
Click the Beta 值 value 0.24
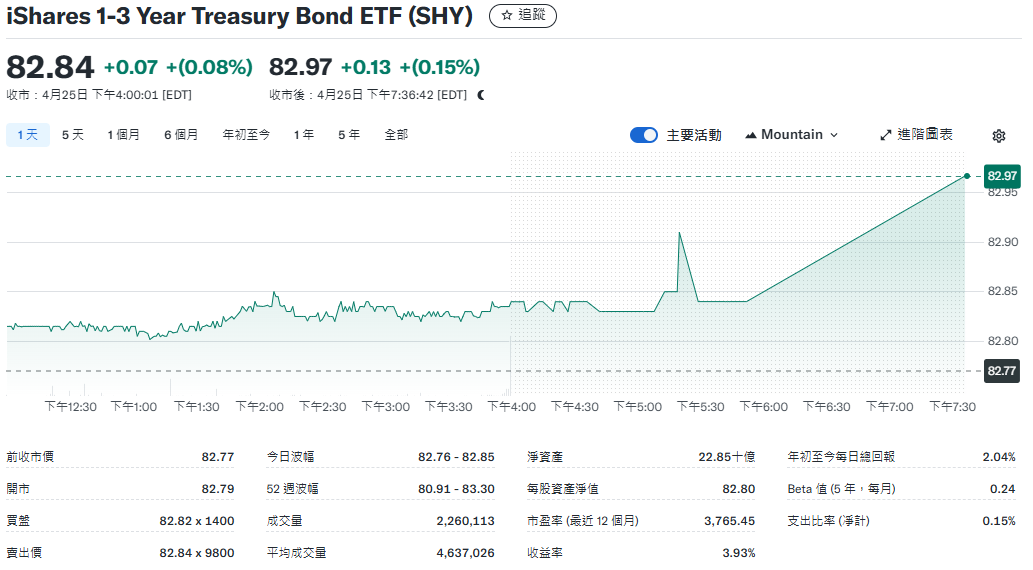(1003, 489)
